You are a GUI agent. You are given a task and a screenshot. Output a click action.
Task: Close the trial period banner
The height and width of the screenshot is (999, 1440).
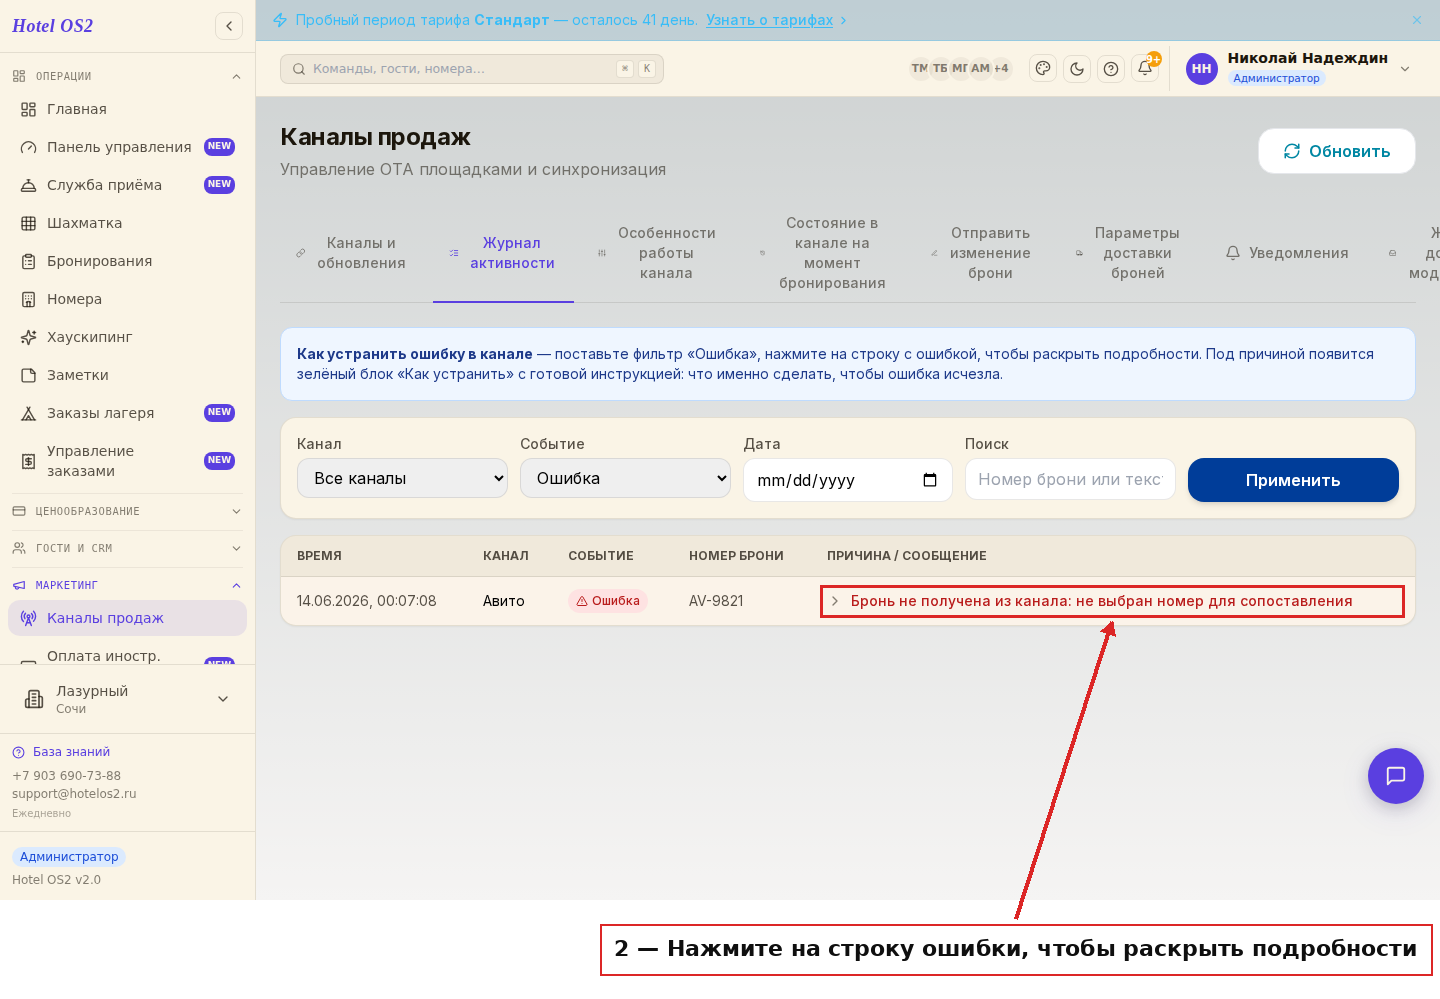click(x=1417, y=20)
